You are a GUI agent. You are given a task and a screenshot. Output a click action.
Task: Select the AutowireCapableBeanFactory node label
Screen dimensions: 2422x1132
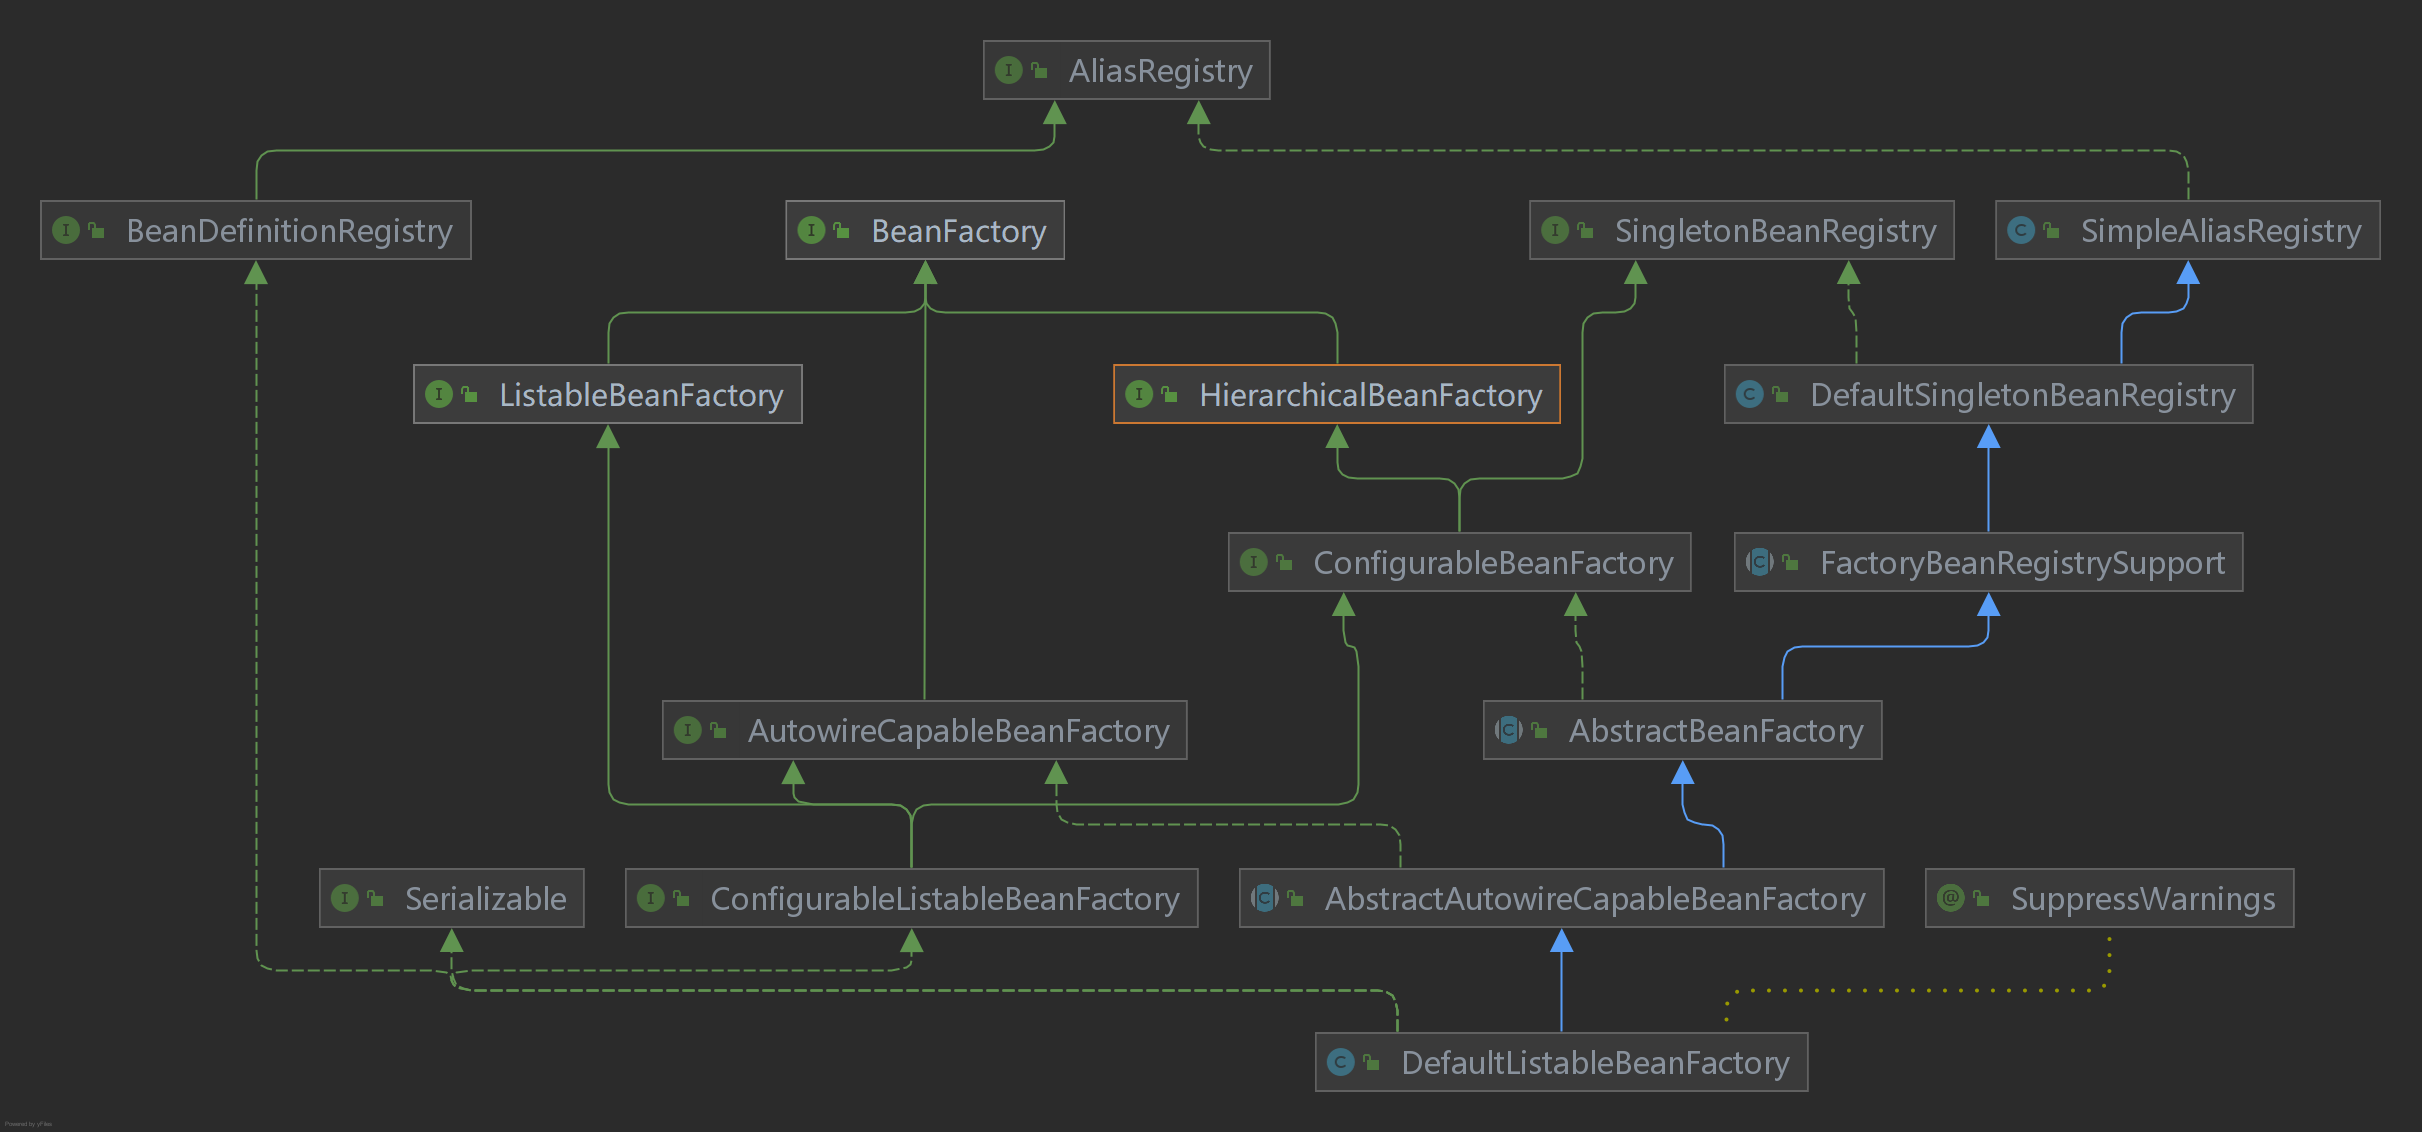[958, 731]
